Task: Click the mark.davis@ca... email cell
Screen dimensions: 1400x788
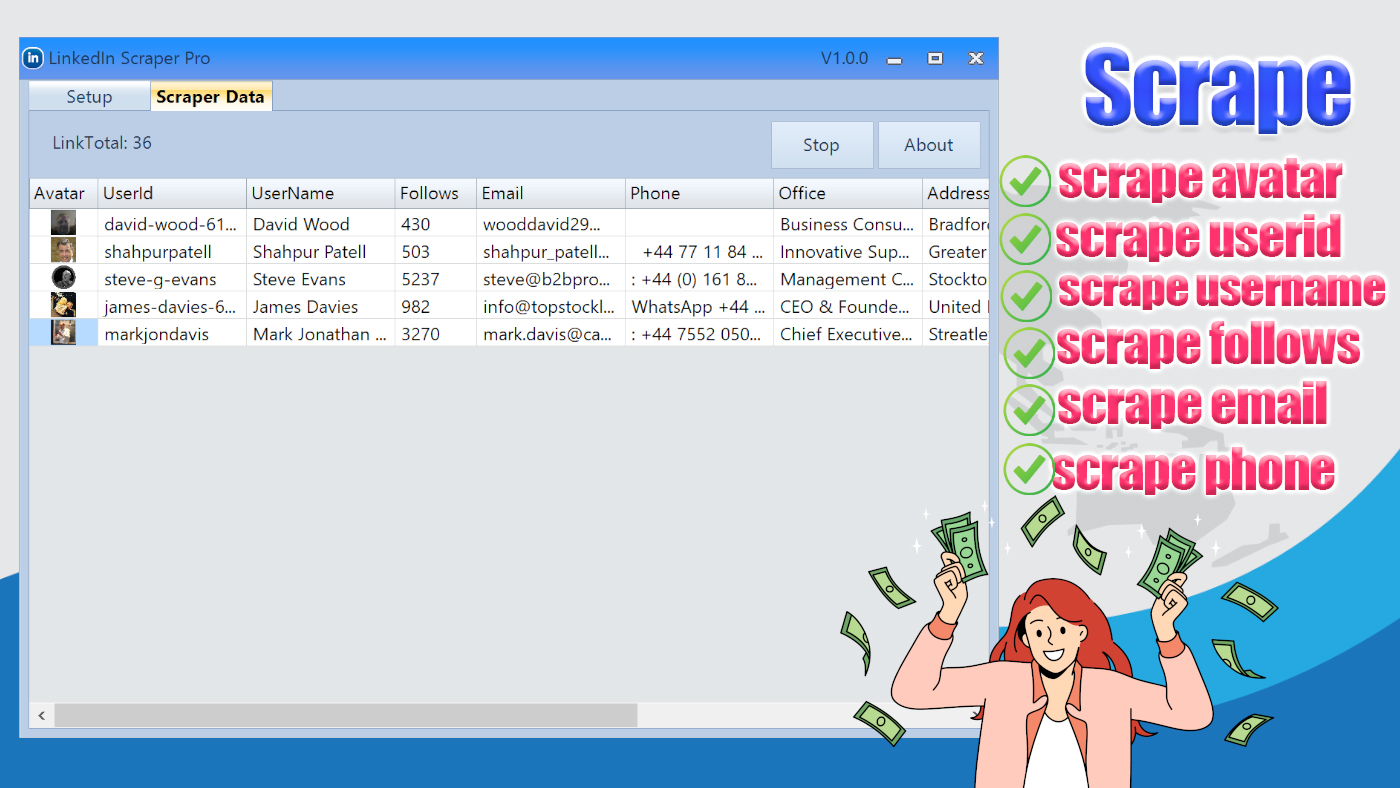Action: (551, 334)
